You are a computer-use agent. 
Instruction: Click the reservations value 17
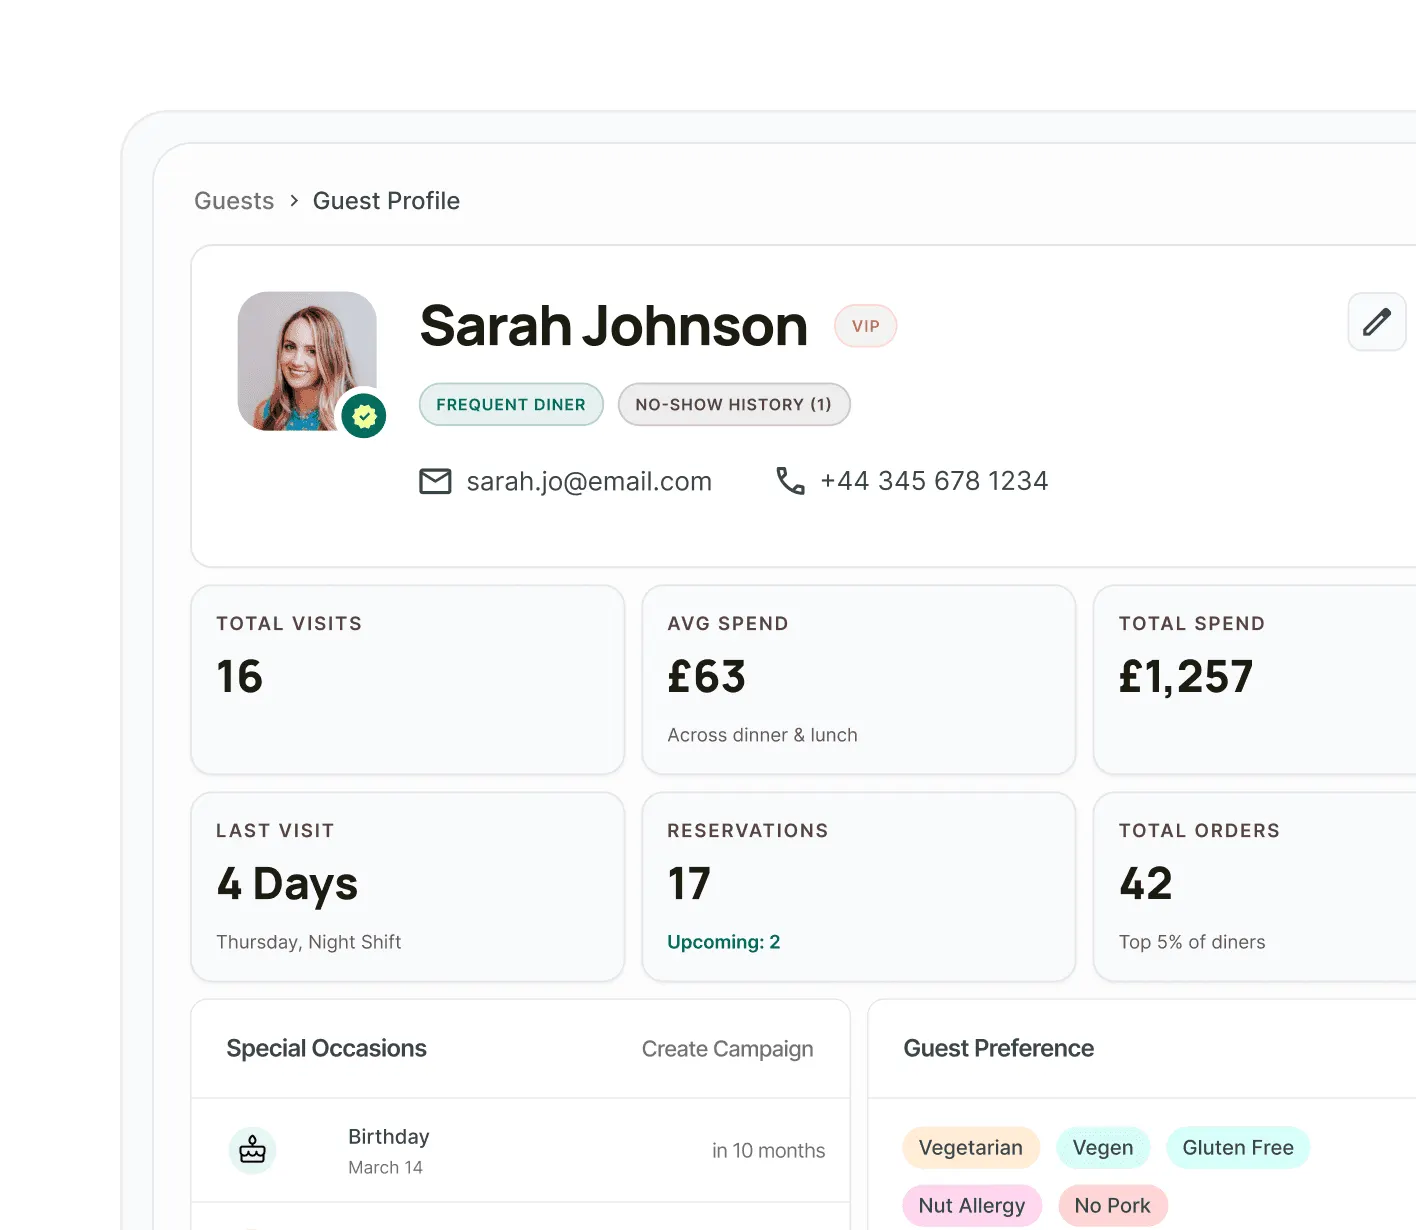689,884
